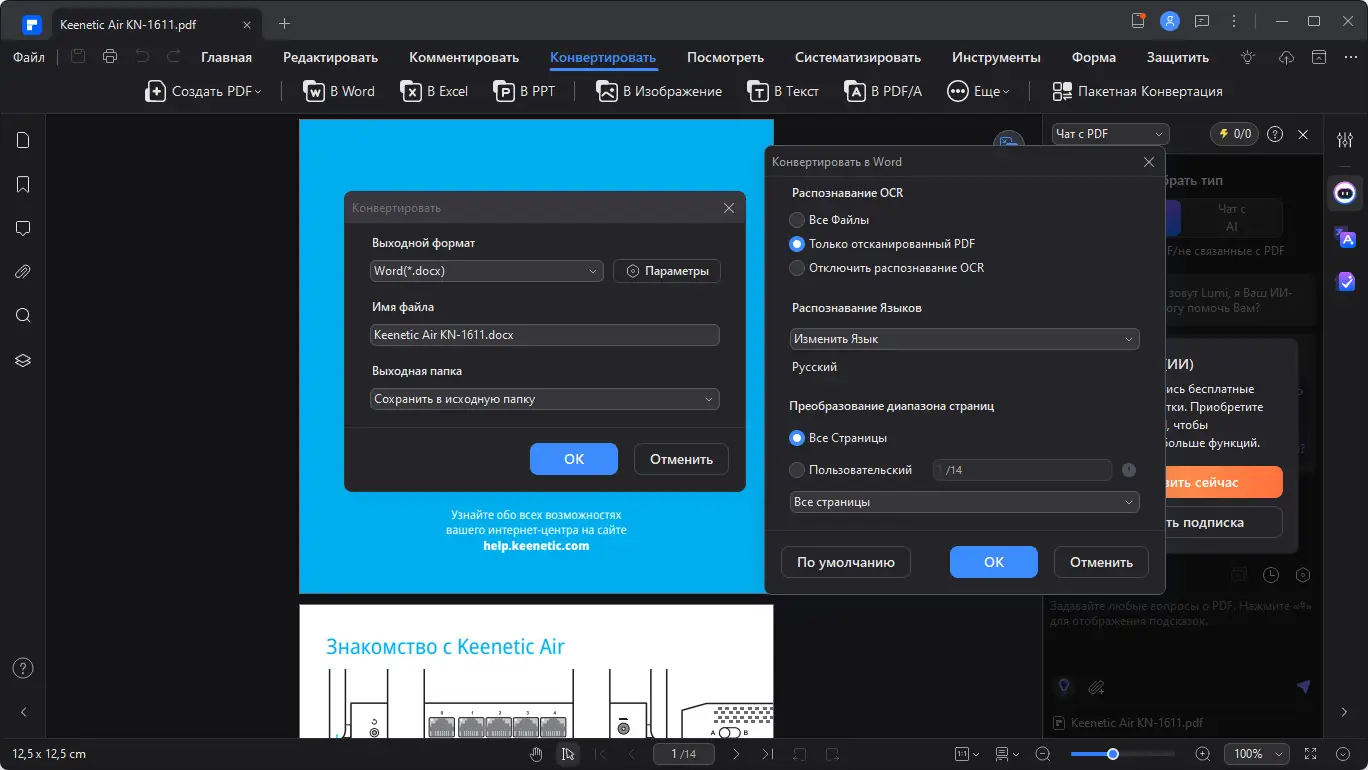This screenshot has height=770, width=1368.
Task: Click the chat history clock icon
Action: (1271, 575)
